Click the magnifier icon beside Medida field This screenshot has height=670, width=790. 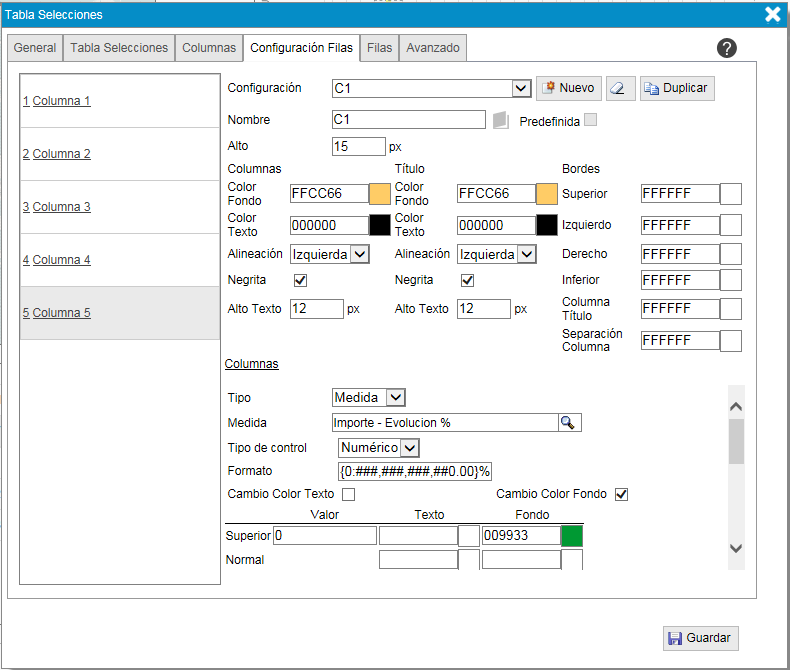point(569,423)
